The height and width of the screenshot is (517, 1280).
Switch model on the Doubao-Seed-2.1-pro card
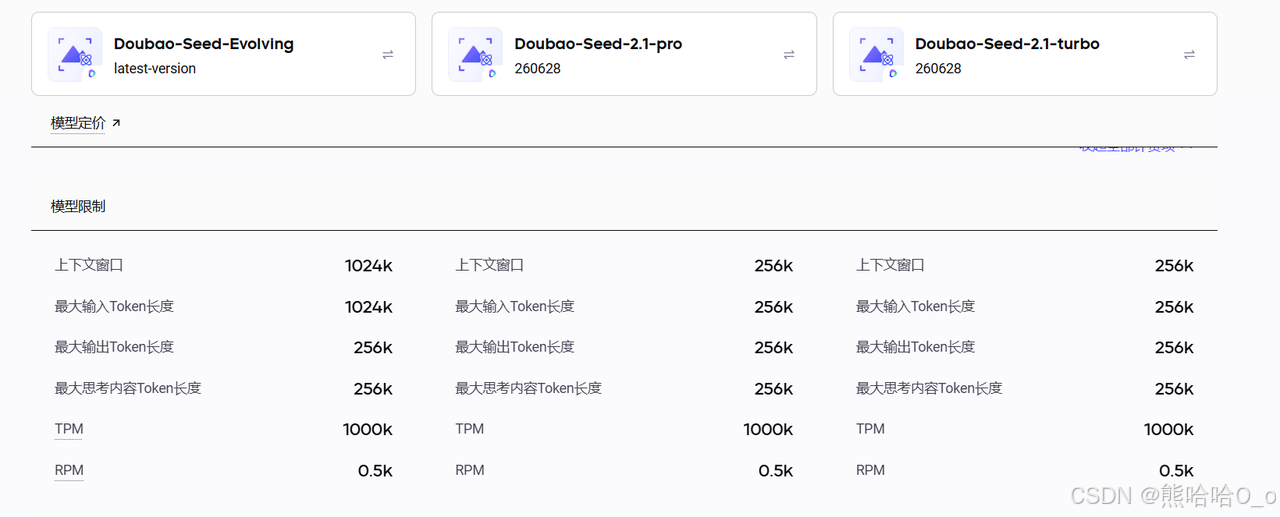[789, 55]
